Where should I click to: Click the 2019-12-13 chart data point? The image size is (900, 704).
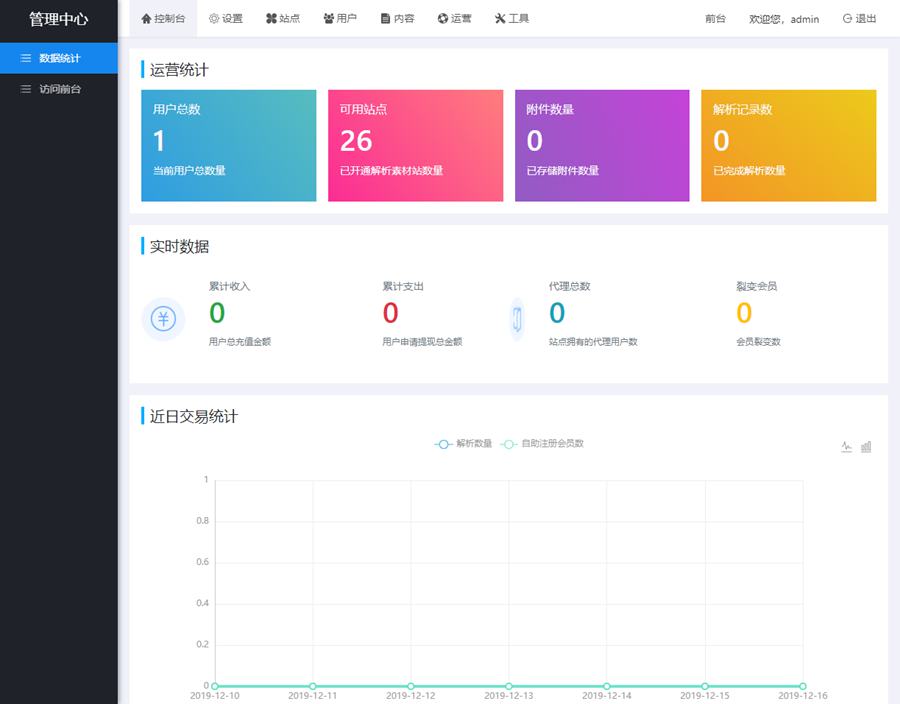(509, 686)
